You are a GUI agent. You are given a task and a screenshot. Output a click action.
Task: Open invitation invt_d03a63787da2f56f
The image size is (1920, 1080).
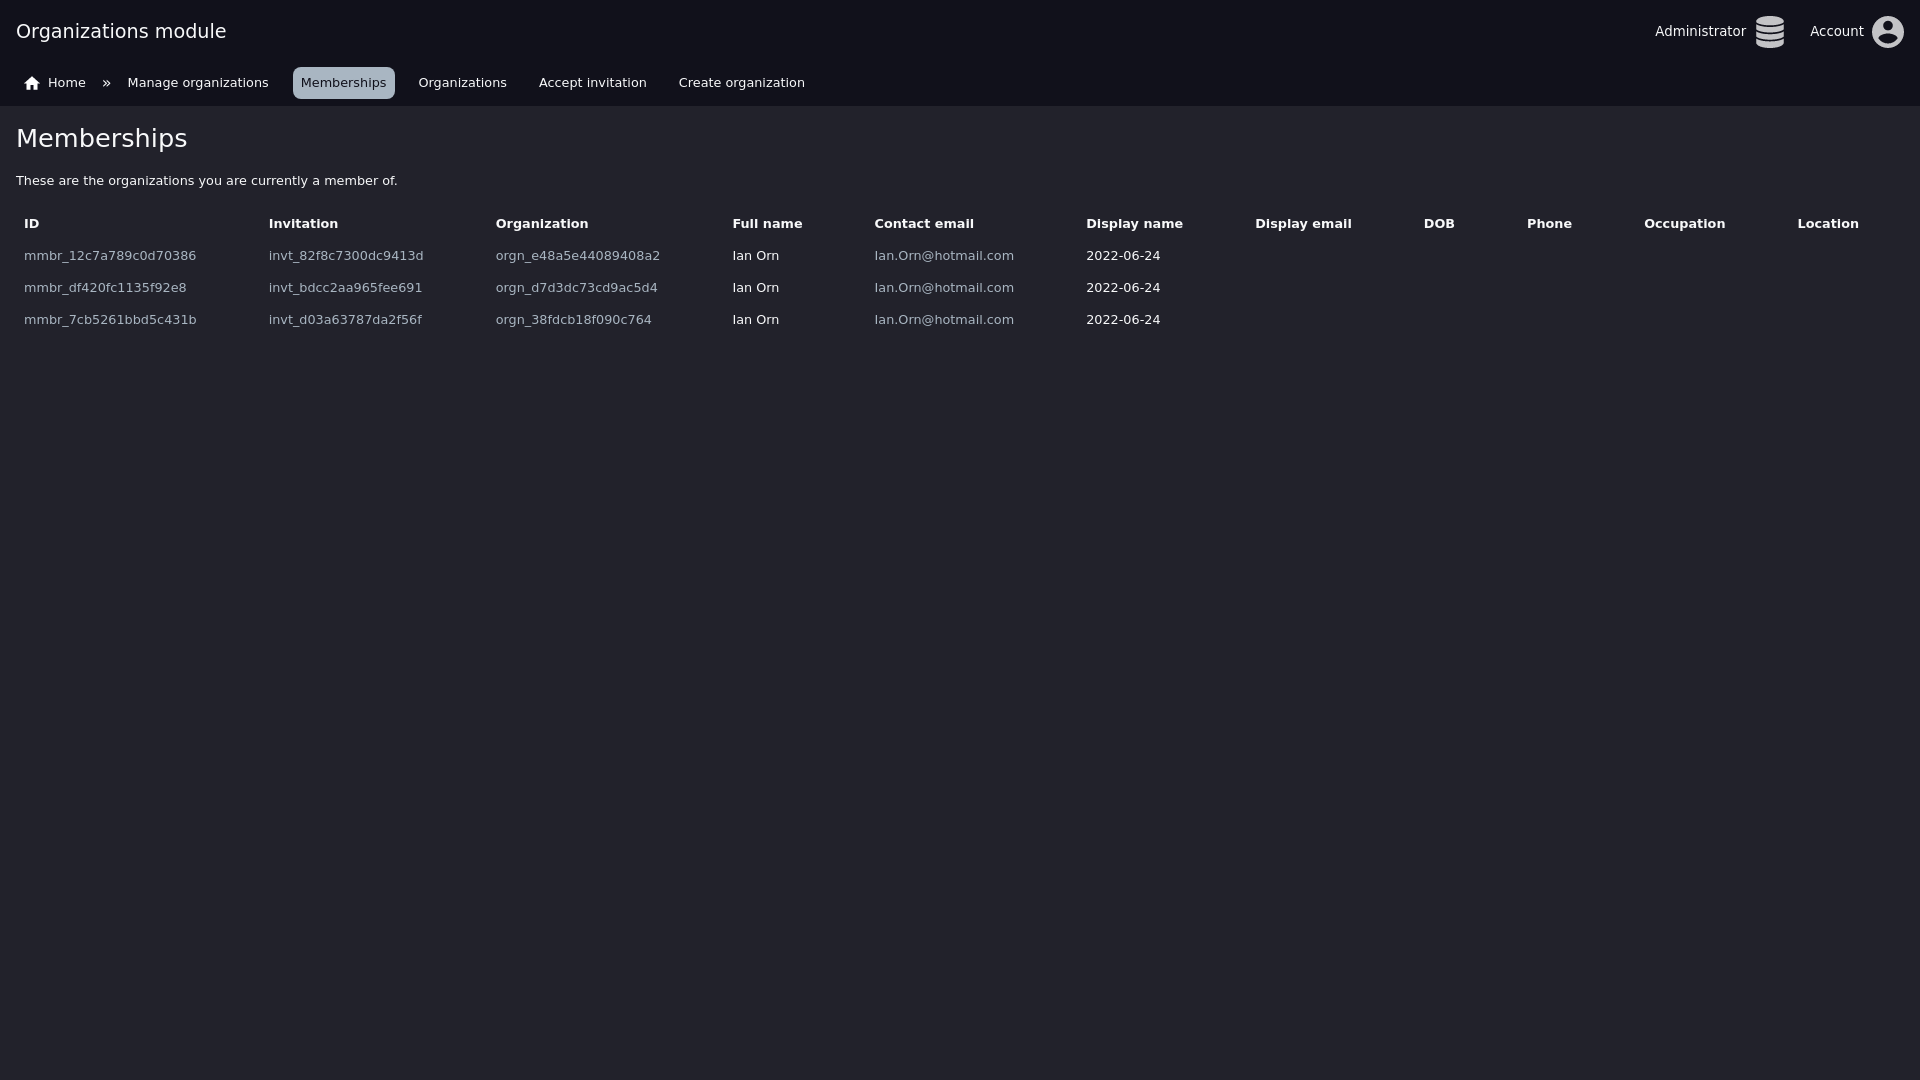(x=345, y=320)
